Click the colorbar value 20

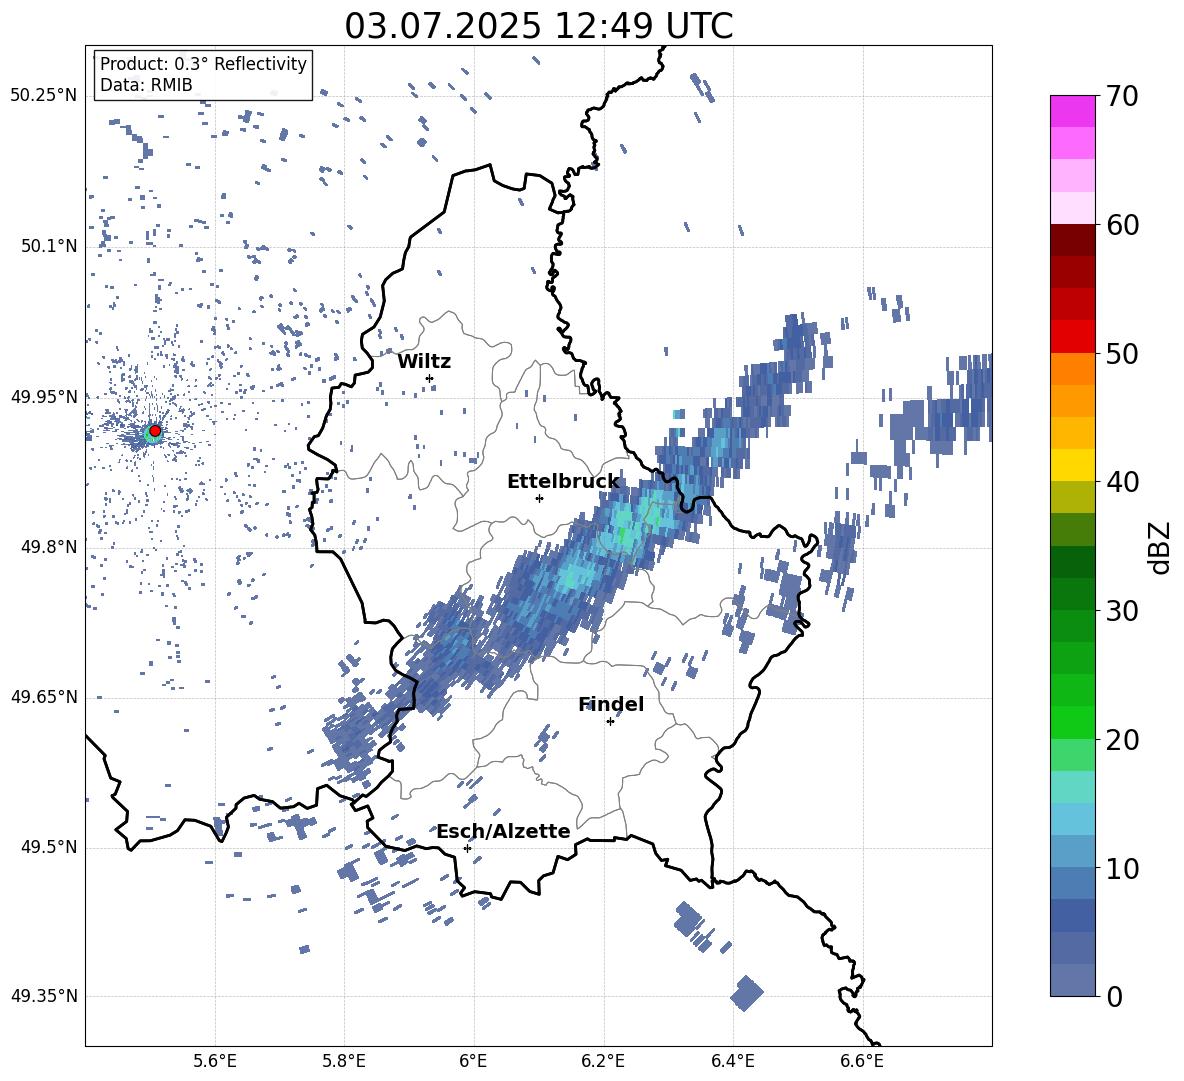[x=1122, y=739]
